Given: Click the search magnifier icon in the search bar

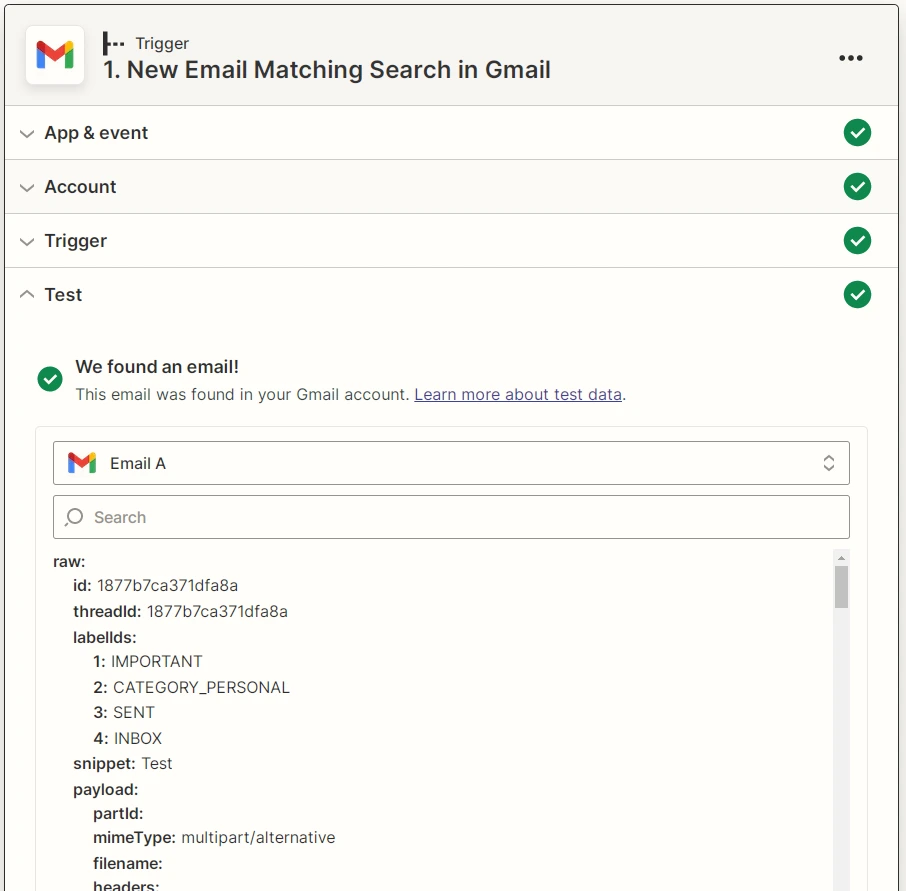Looking at the screenshot, I should [x=73, y=517].
